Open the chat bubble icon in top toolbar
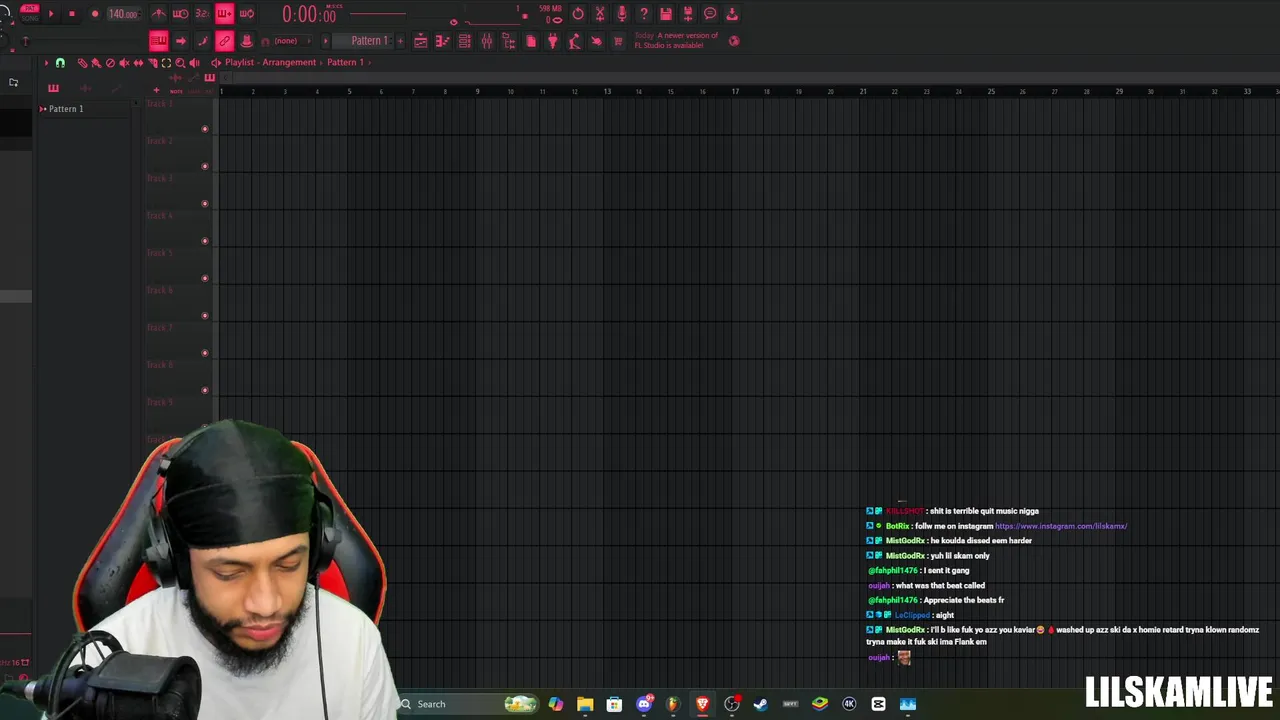This screenshot has height=720, width=1280. pos(710,14)
